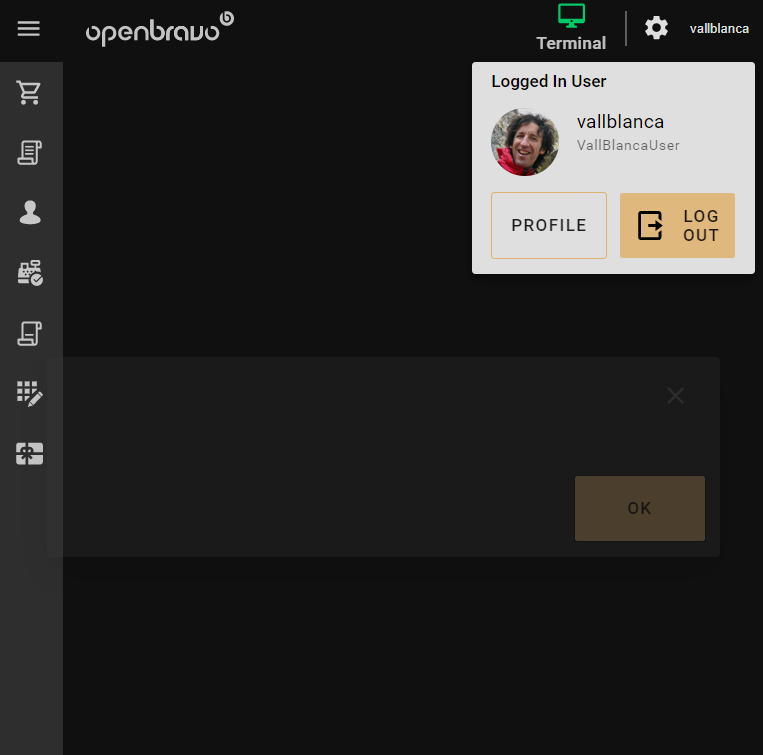The image size is (763, 755).
Task: Open the cash register checkmark icon
Action: tap(30, 273)
